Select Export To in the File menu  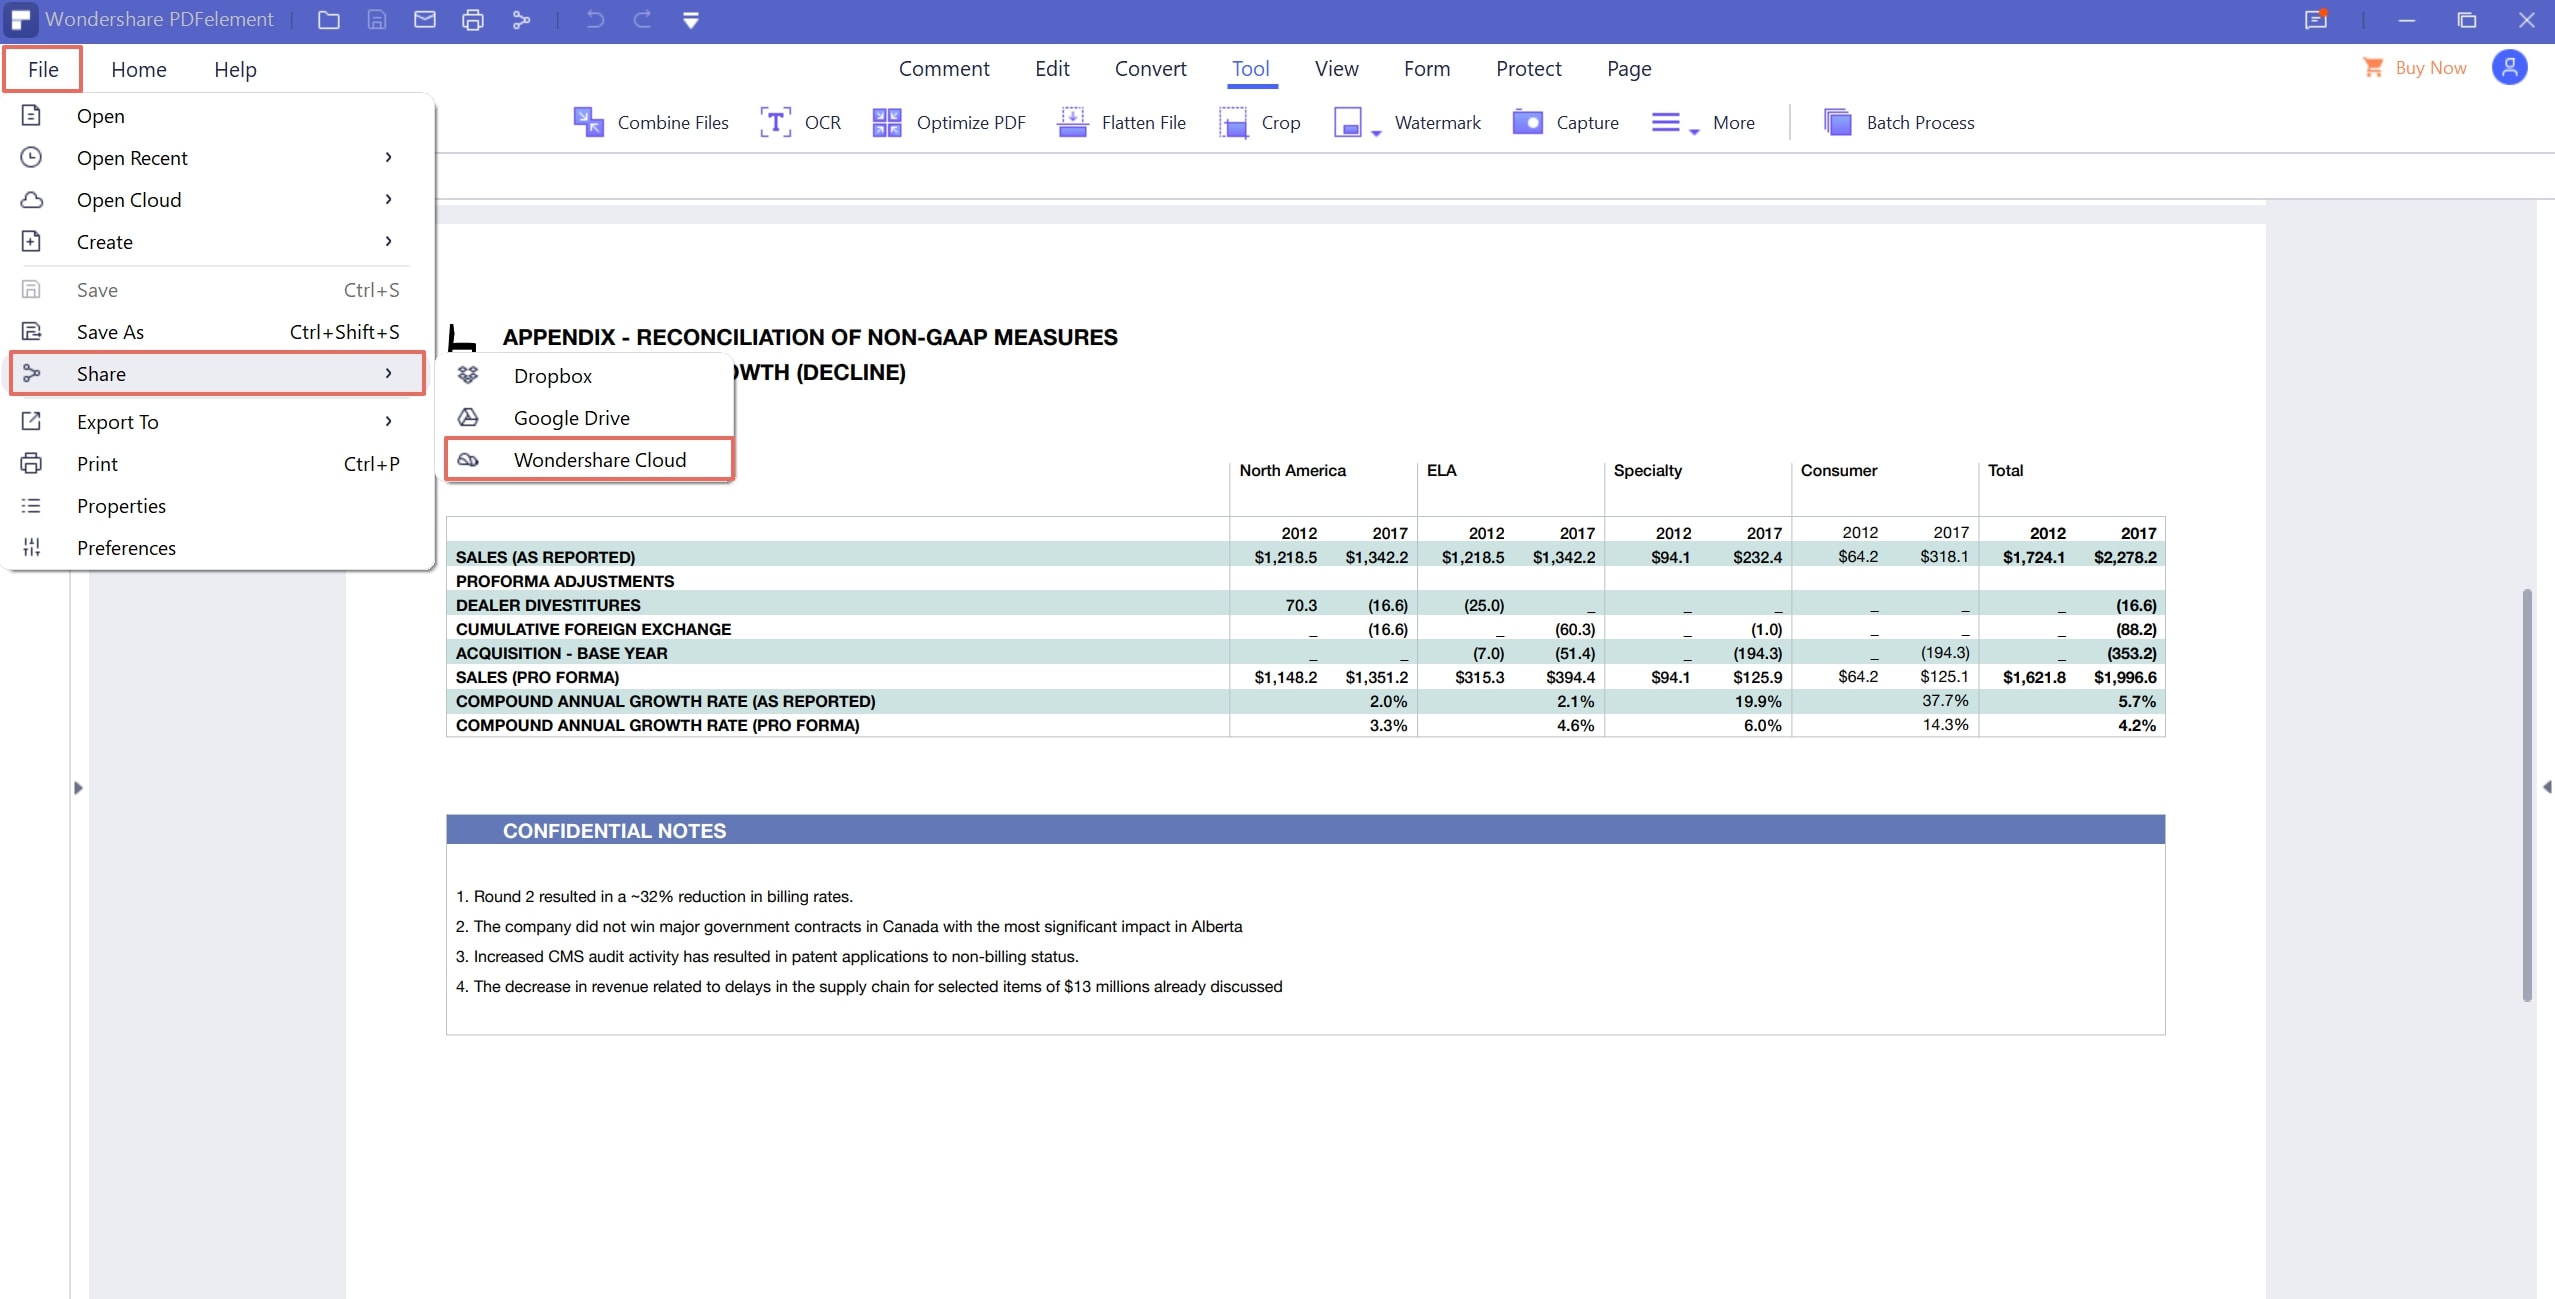(x=118, y=422)
